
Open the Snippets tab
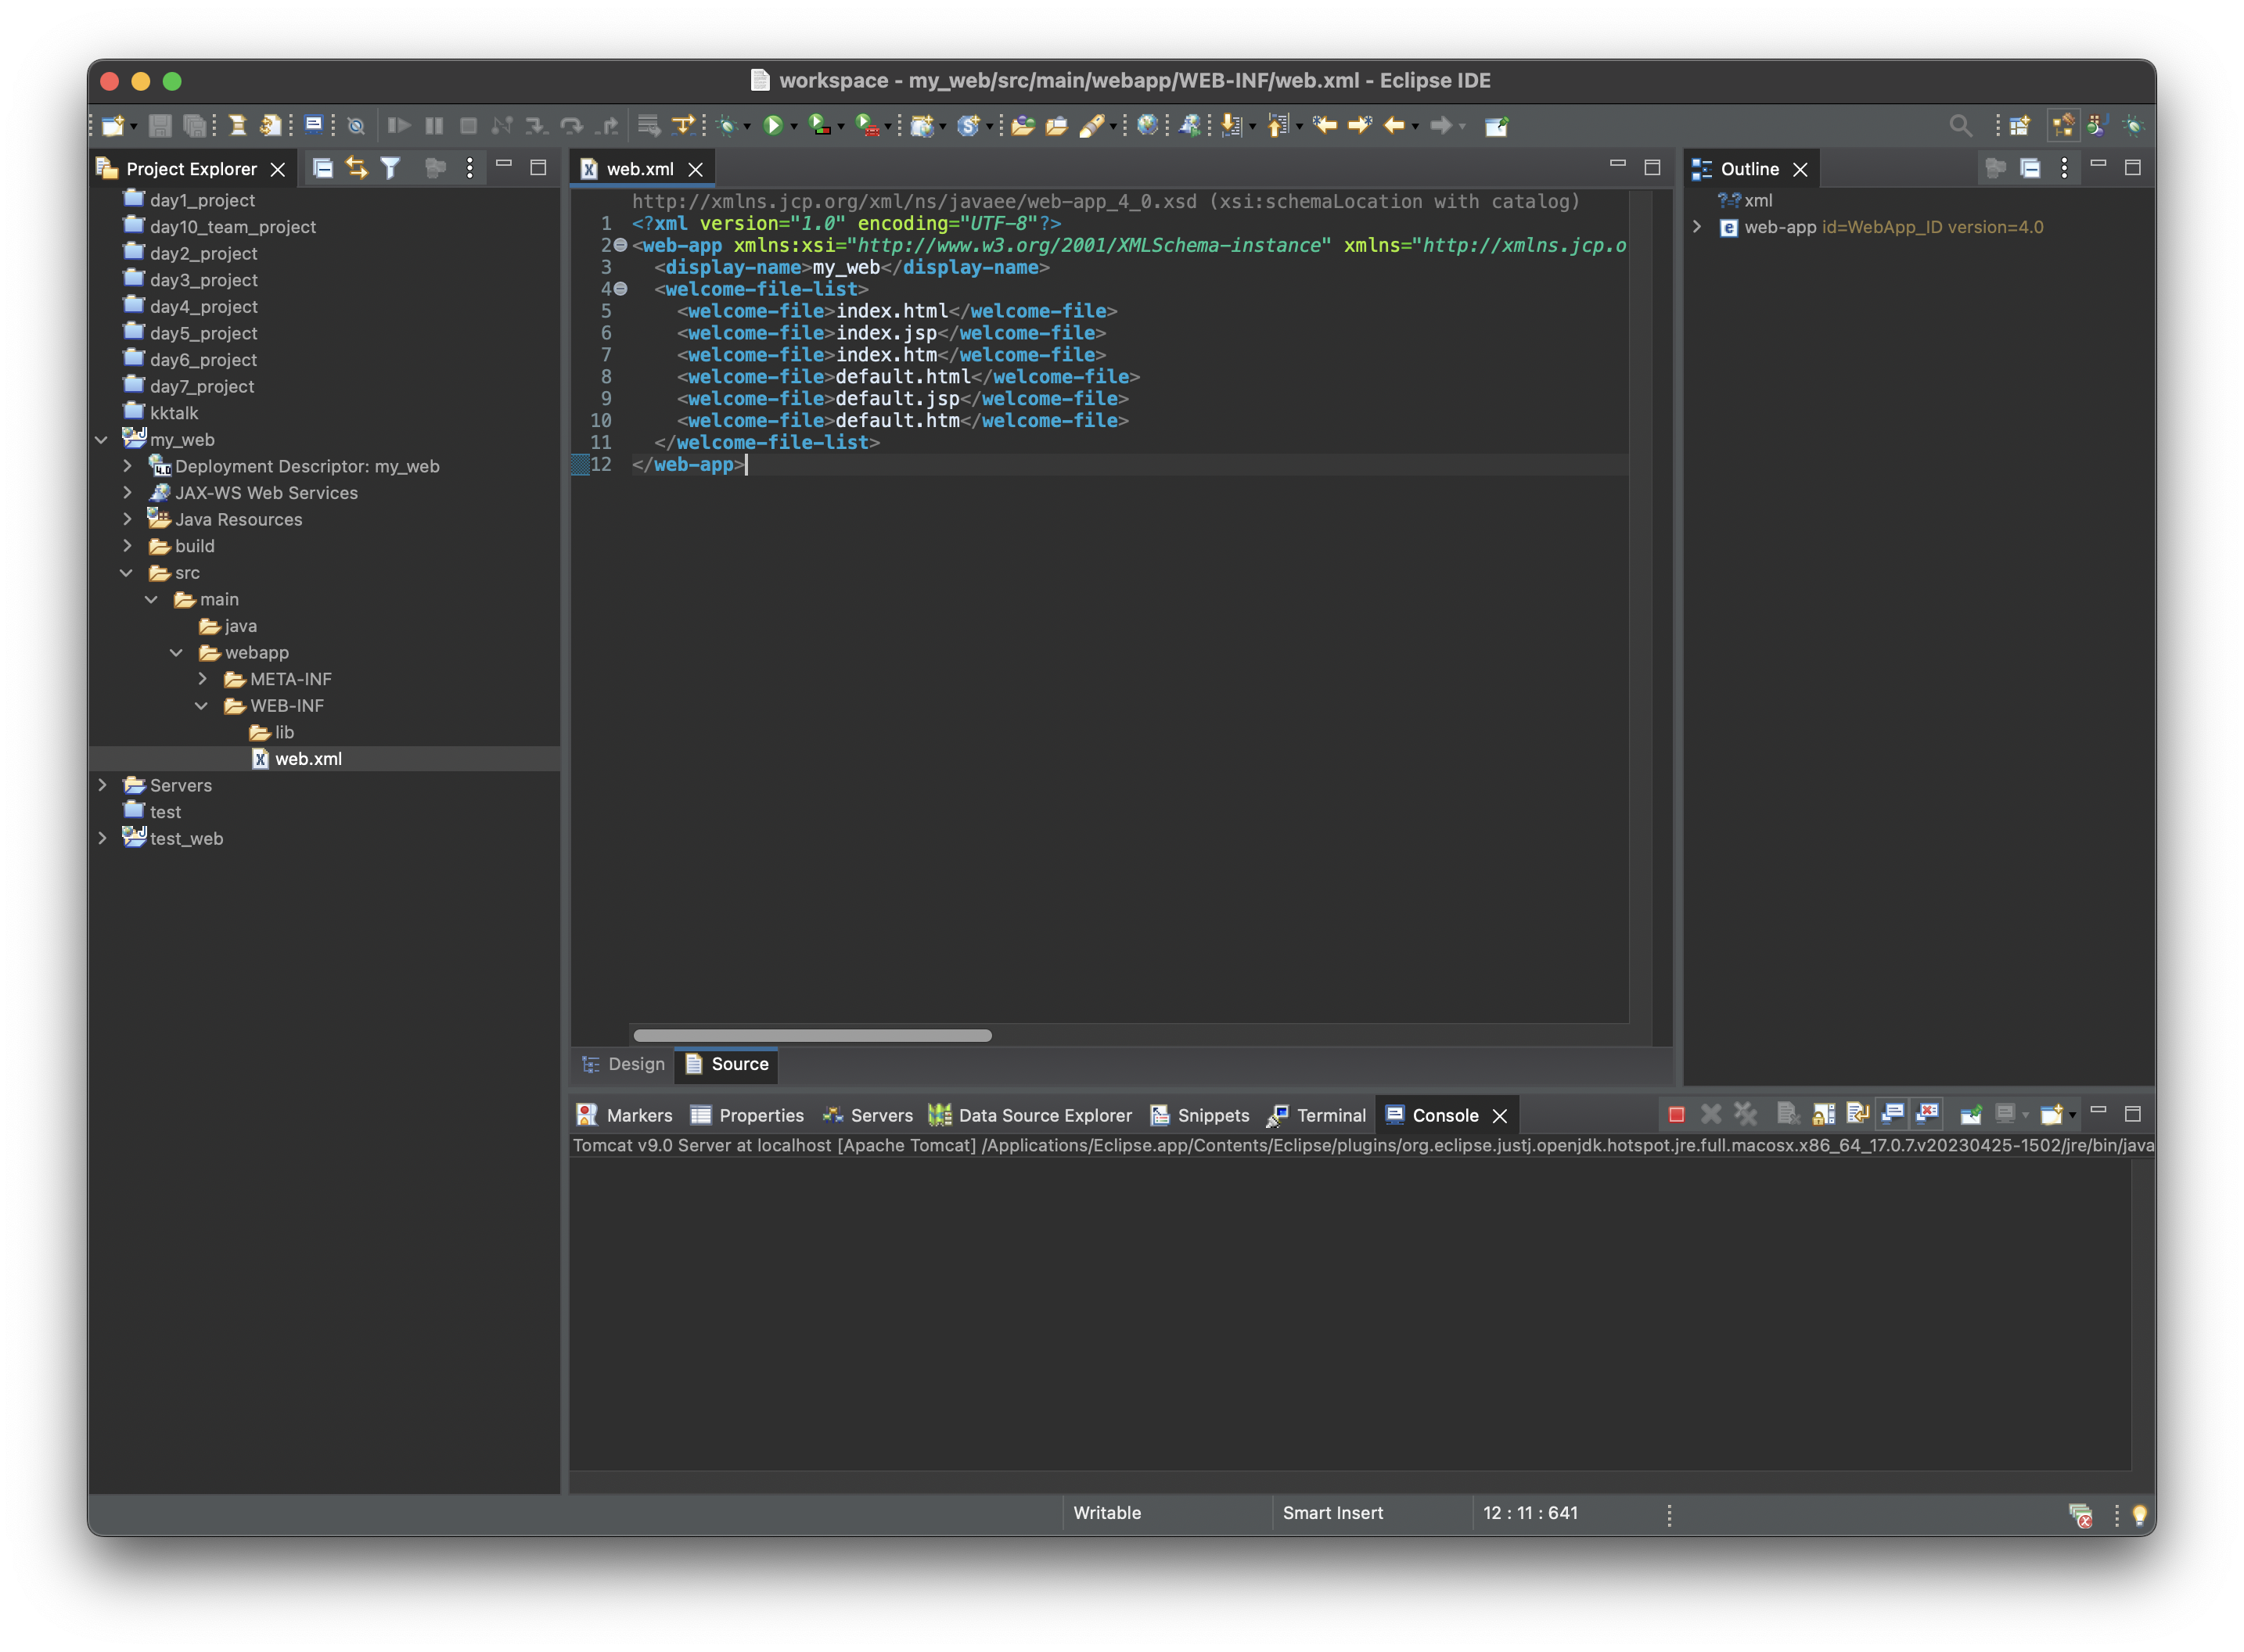pyautogui.click(x=1200, y=1116)
